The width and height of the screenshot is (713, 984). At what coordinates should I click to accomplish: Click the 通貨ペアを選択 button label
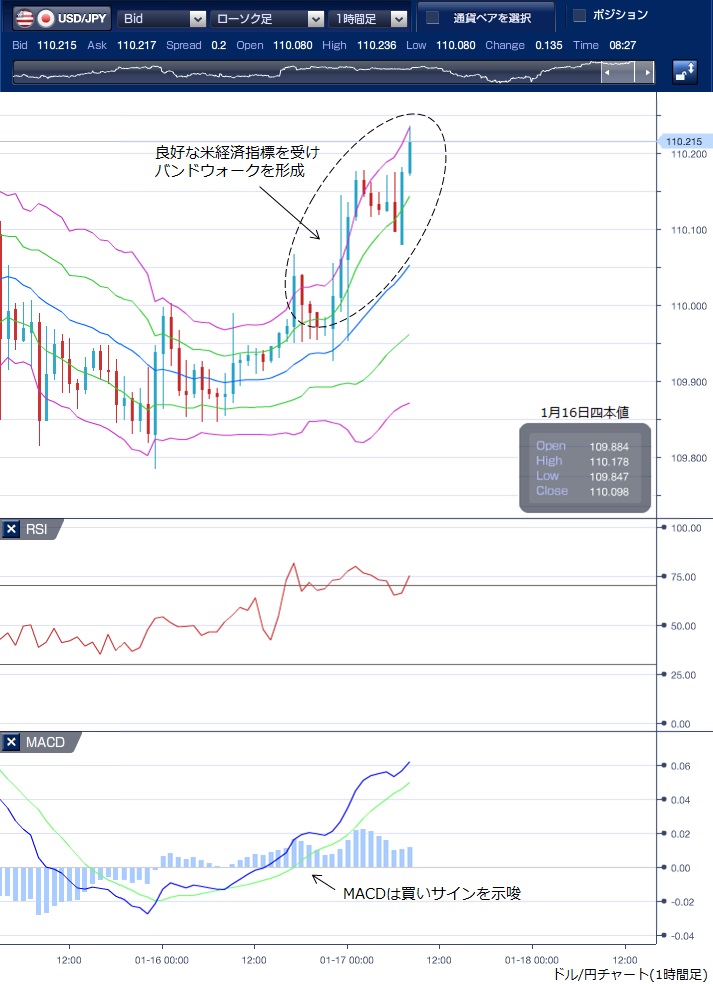(491, 18)
